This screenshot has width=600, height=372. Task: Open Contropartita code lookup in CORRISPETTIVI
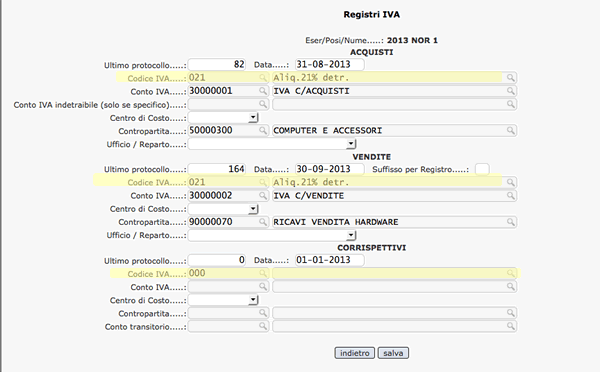point(263,313)
